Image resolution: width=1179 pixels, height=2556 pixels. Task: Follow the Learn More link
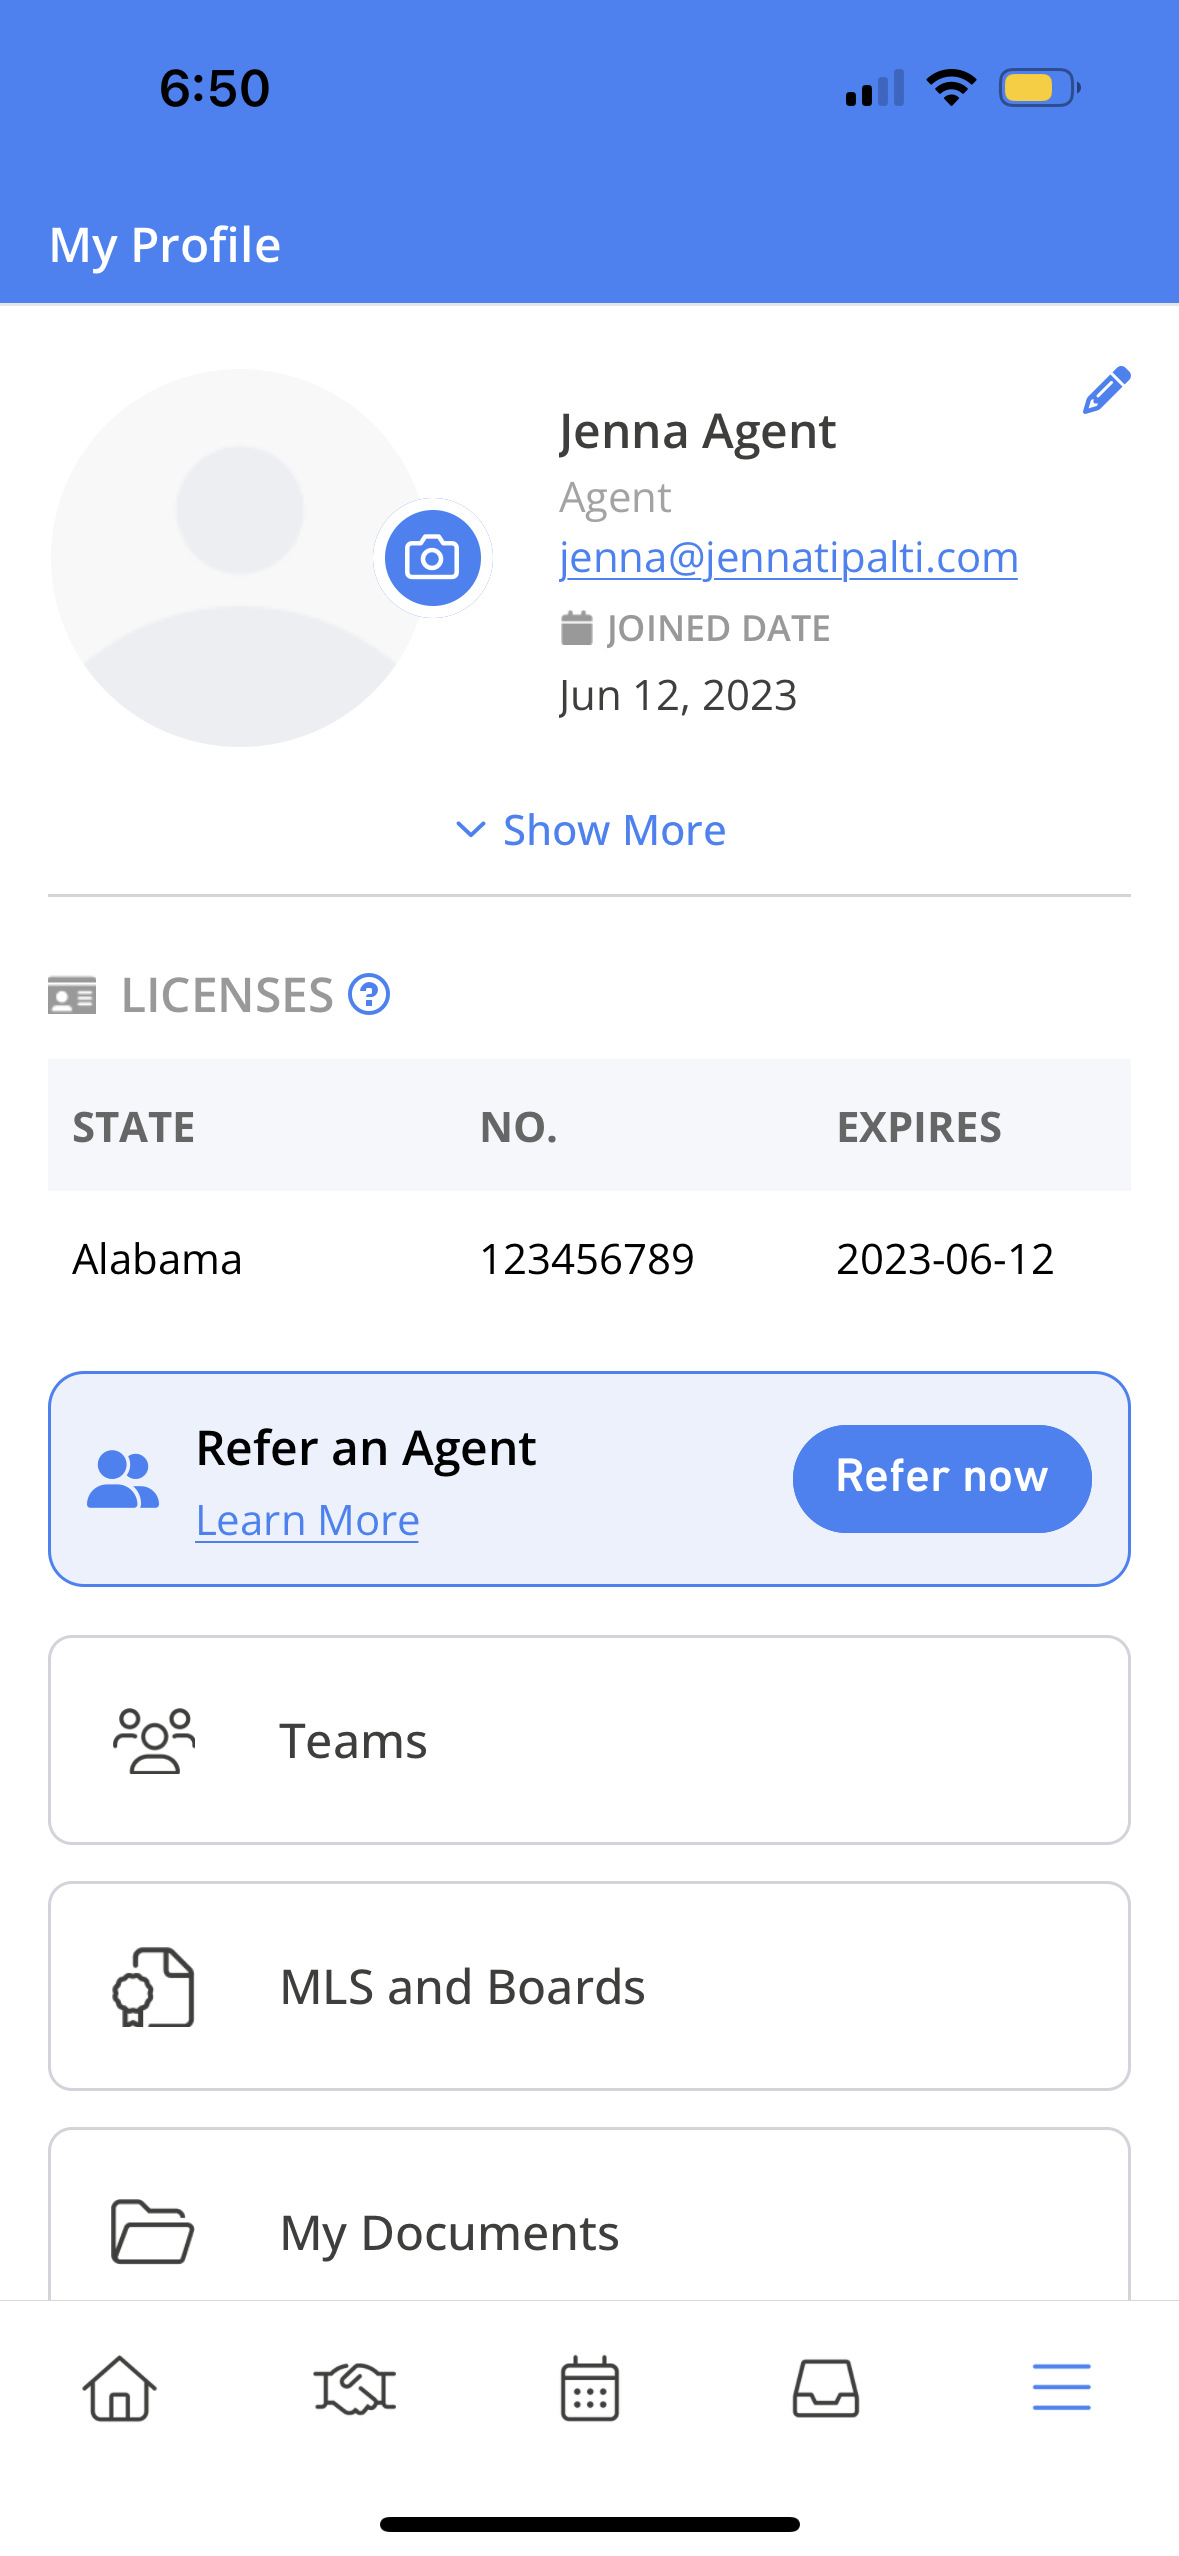point(307,1520)
